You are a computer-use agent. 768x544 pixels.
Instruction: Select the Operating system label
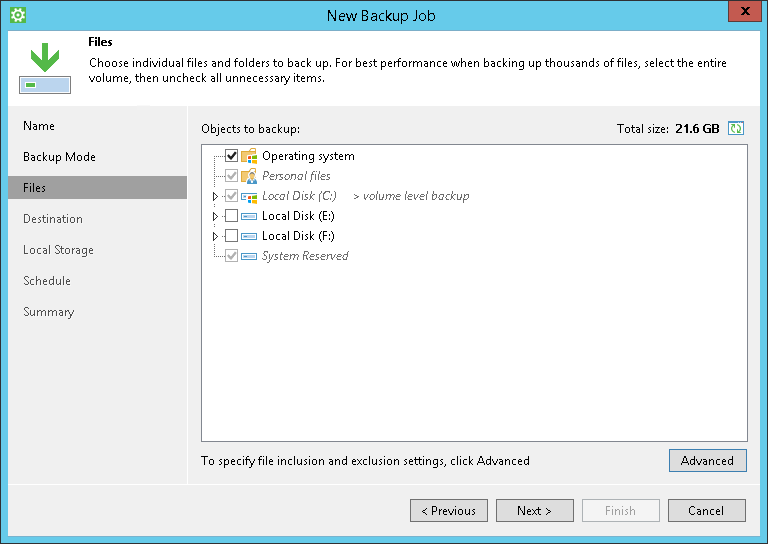[308, 156]
